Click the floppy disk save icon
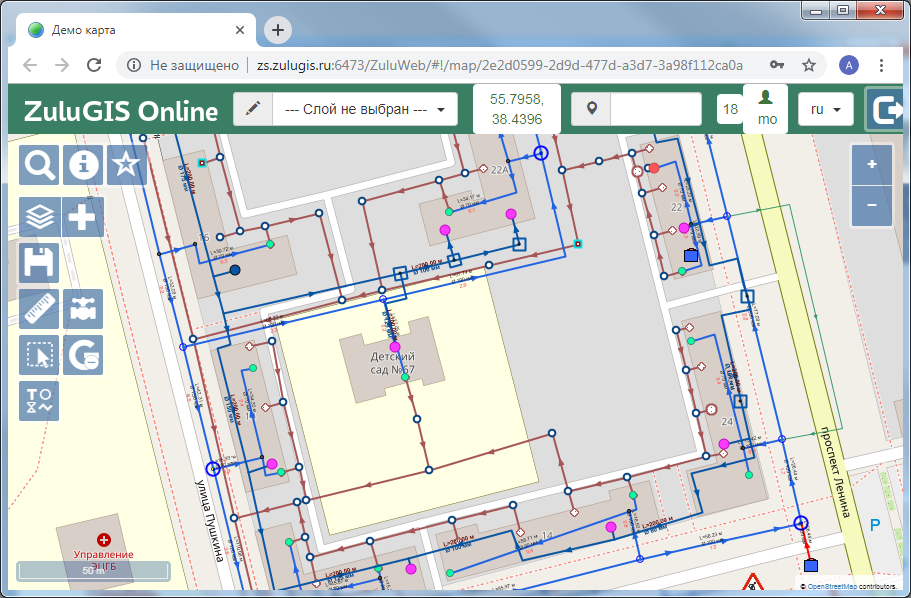 pos(40,264)
